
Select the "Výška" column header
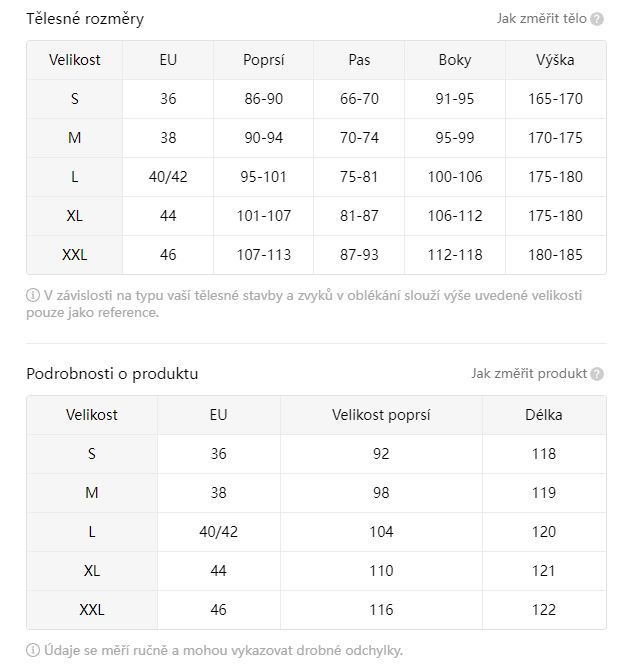[x=555, y=60]
